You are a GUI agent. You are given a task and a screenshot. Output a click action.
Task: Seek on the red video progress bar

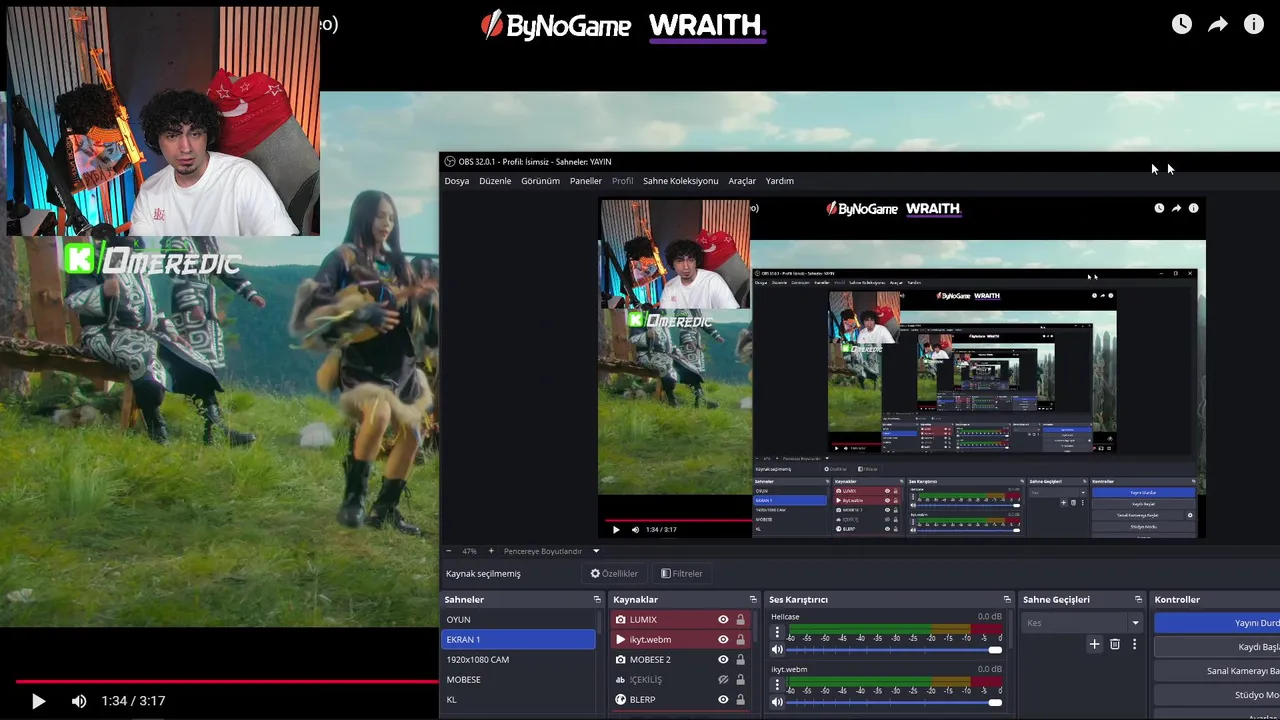226,681
